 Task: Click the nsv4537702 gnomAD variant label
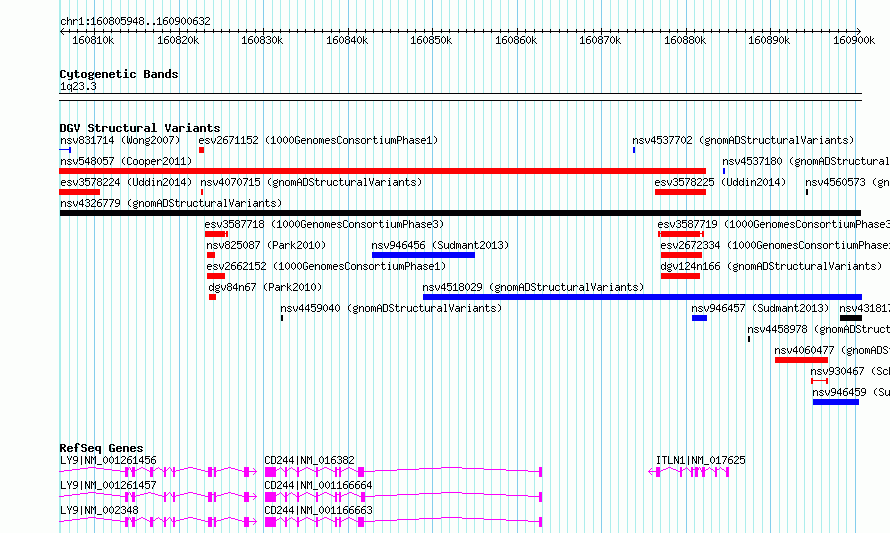coord(743,140)
